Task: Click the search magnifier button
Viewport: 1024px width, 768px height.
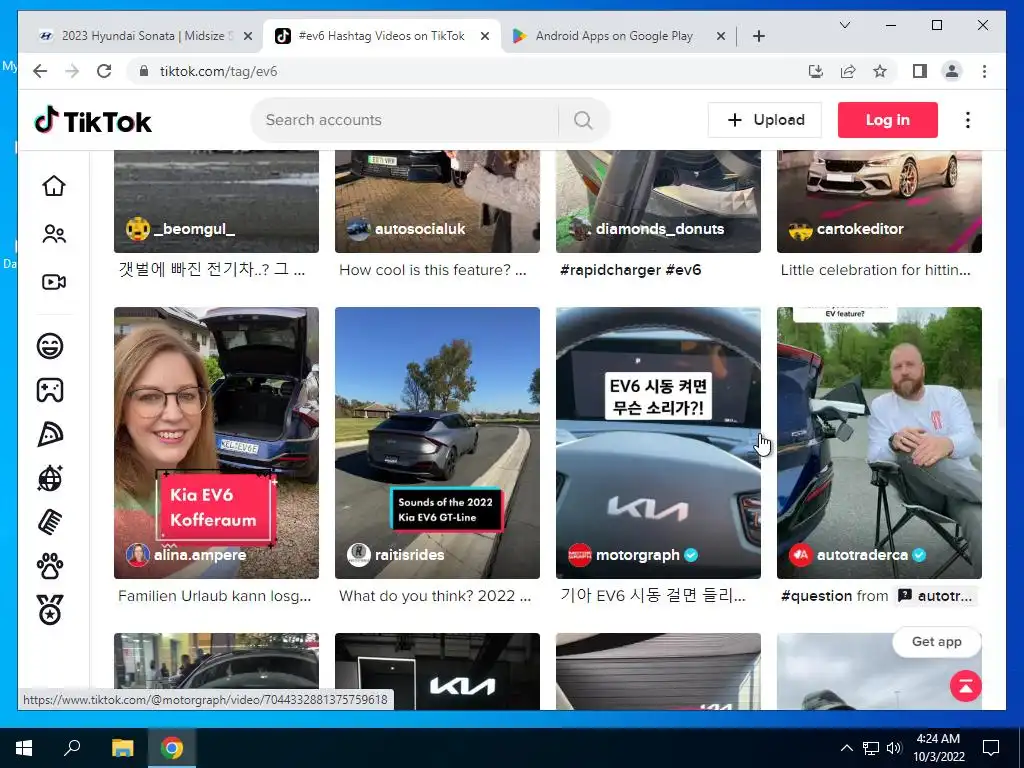Action: (583, 120)
